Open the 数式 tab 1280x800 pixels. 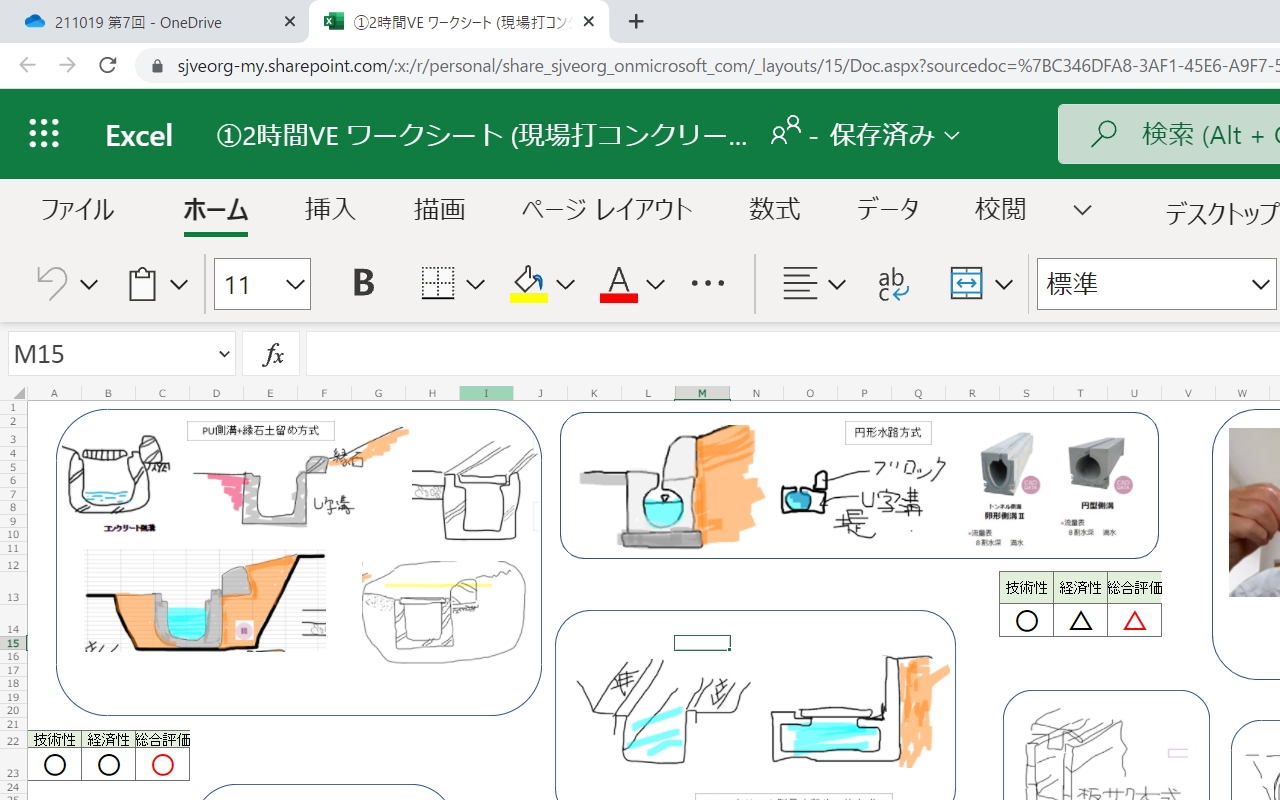coord(775,209)
